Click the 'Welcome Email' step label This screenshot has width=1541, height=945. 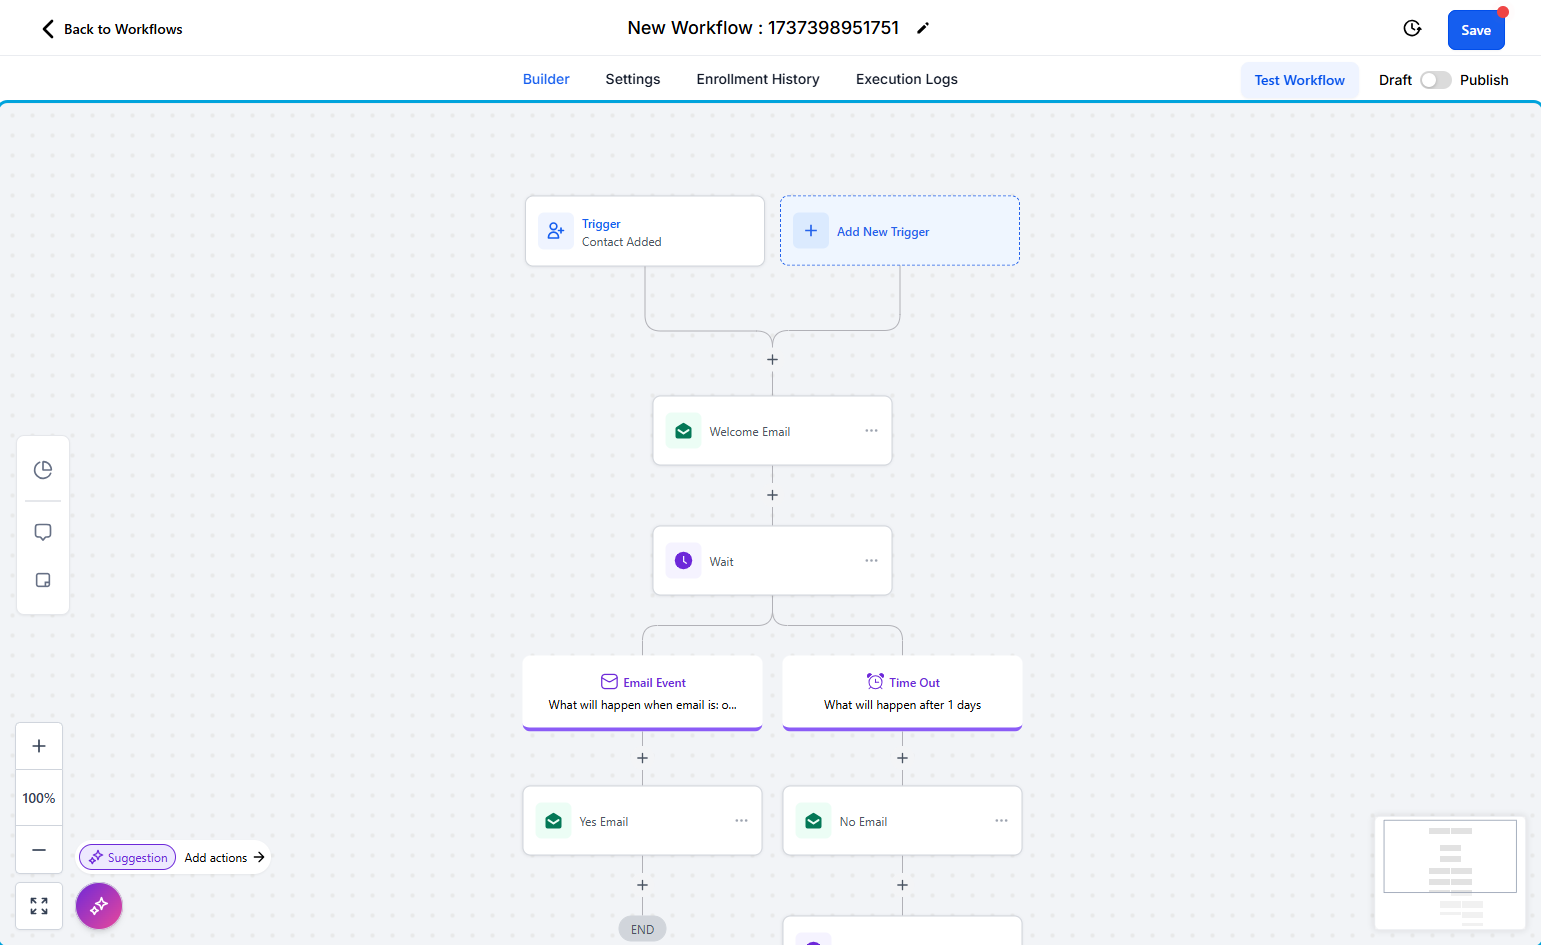750,432
